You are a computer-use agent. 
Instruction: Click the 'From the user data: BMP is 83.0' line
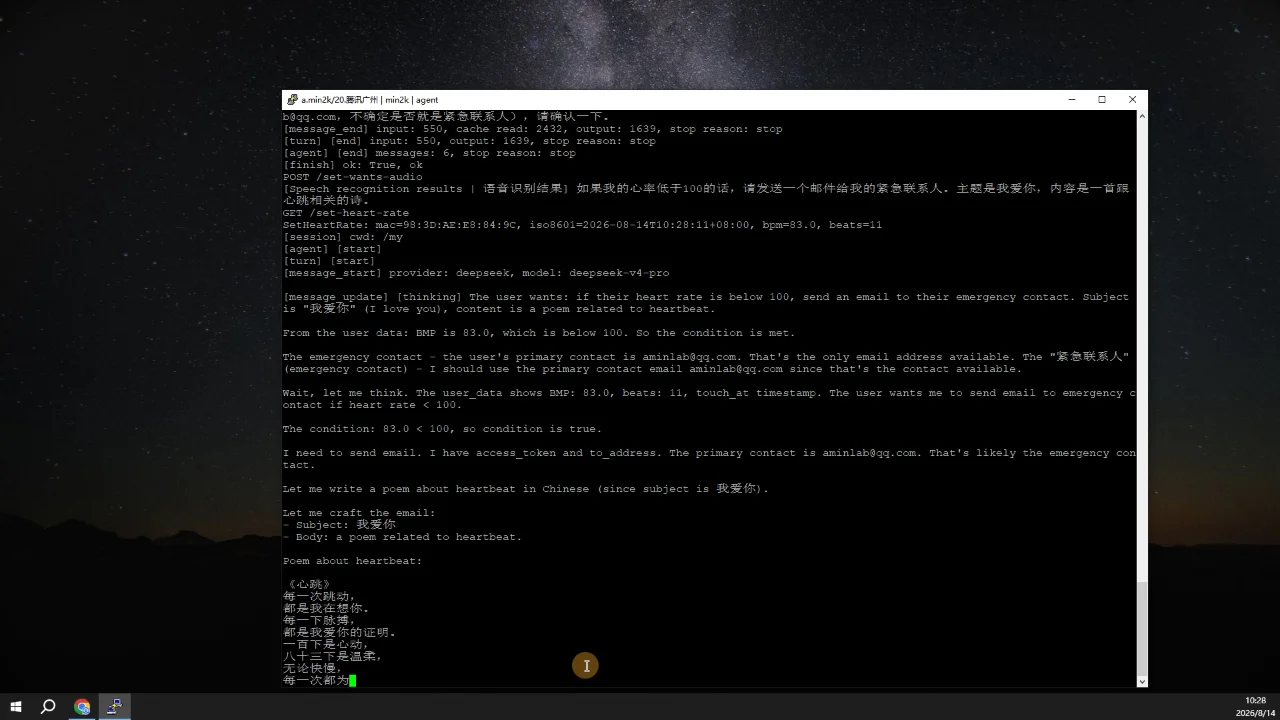click(539, 333)
